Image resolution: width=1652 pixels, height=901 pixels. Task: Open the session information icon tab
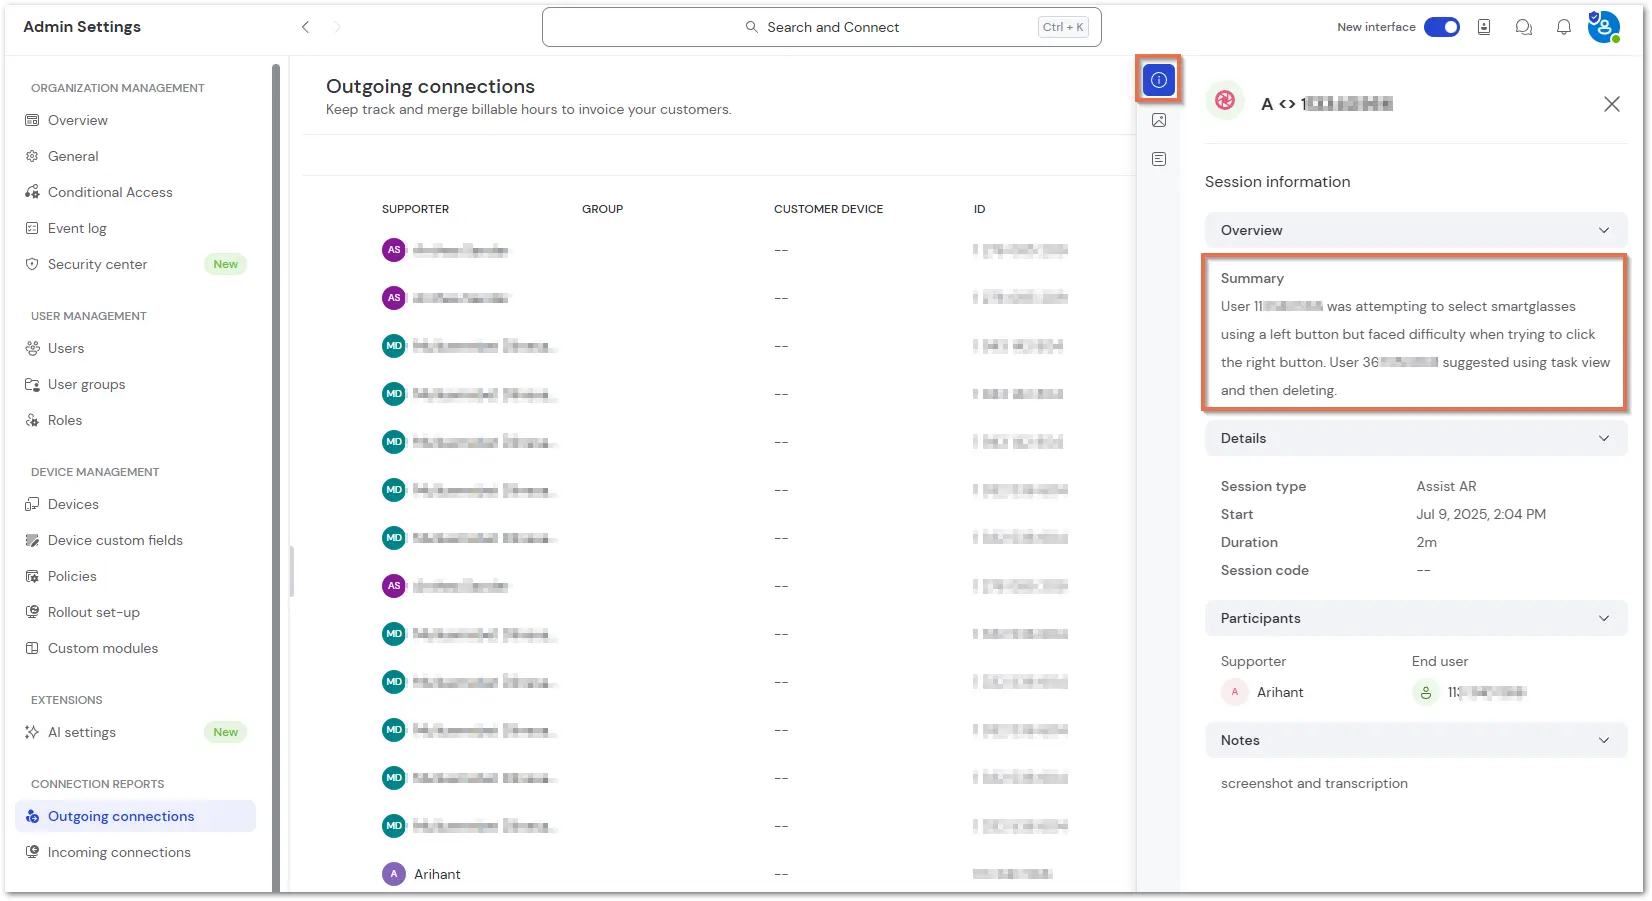point(1159,80)
